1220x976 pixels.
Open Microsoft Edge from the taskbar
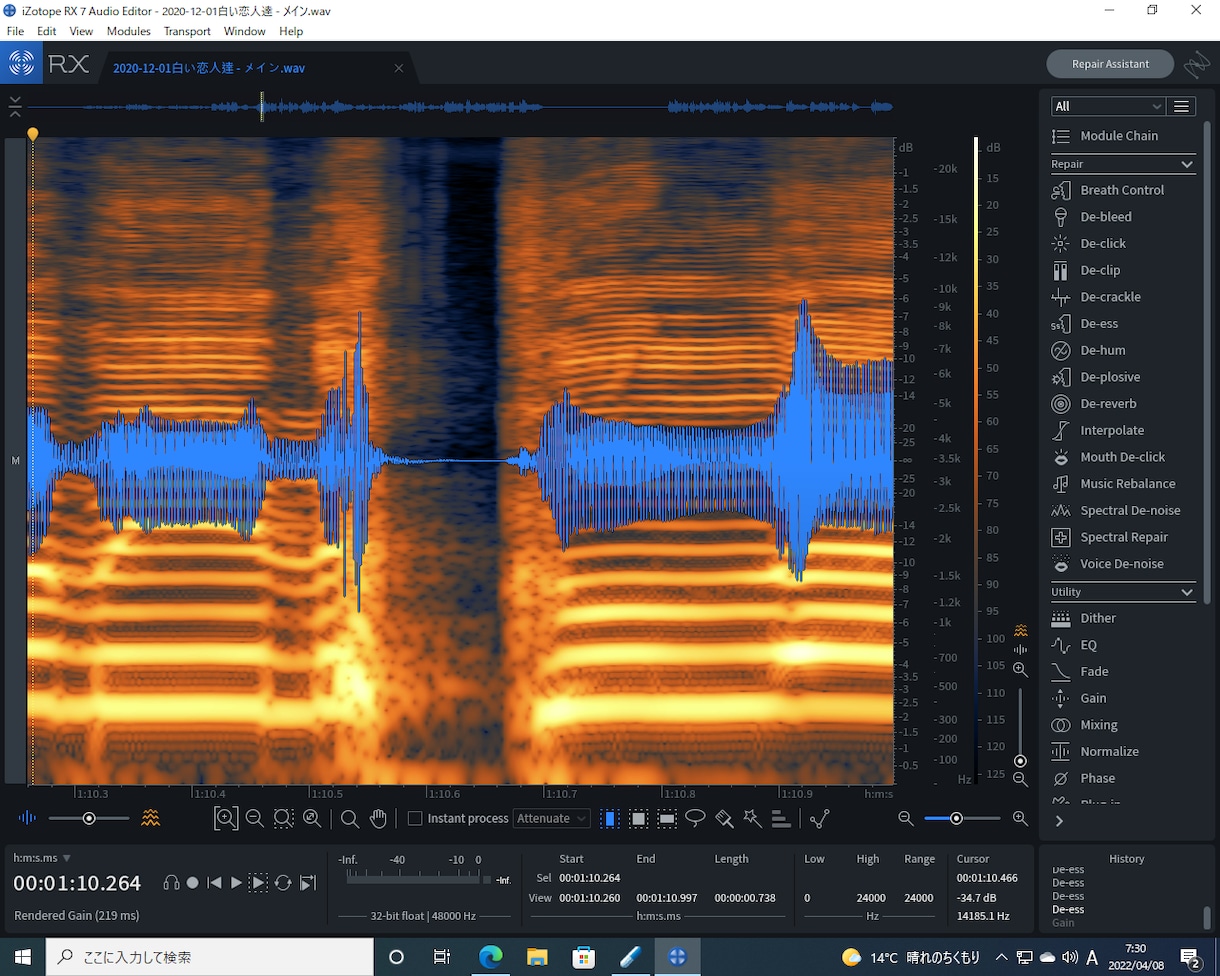pos(490,957)
